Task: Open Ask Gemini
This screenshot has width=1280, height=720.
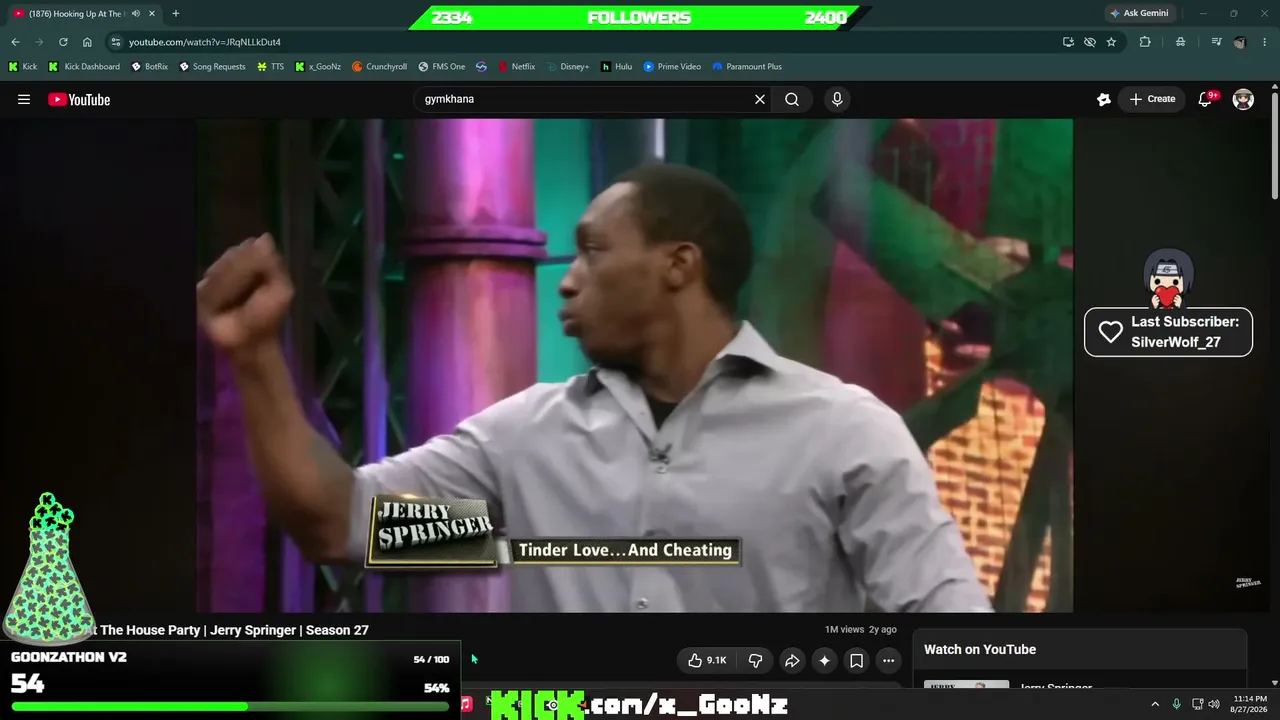Action: click(1139, 13)
